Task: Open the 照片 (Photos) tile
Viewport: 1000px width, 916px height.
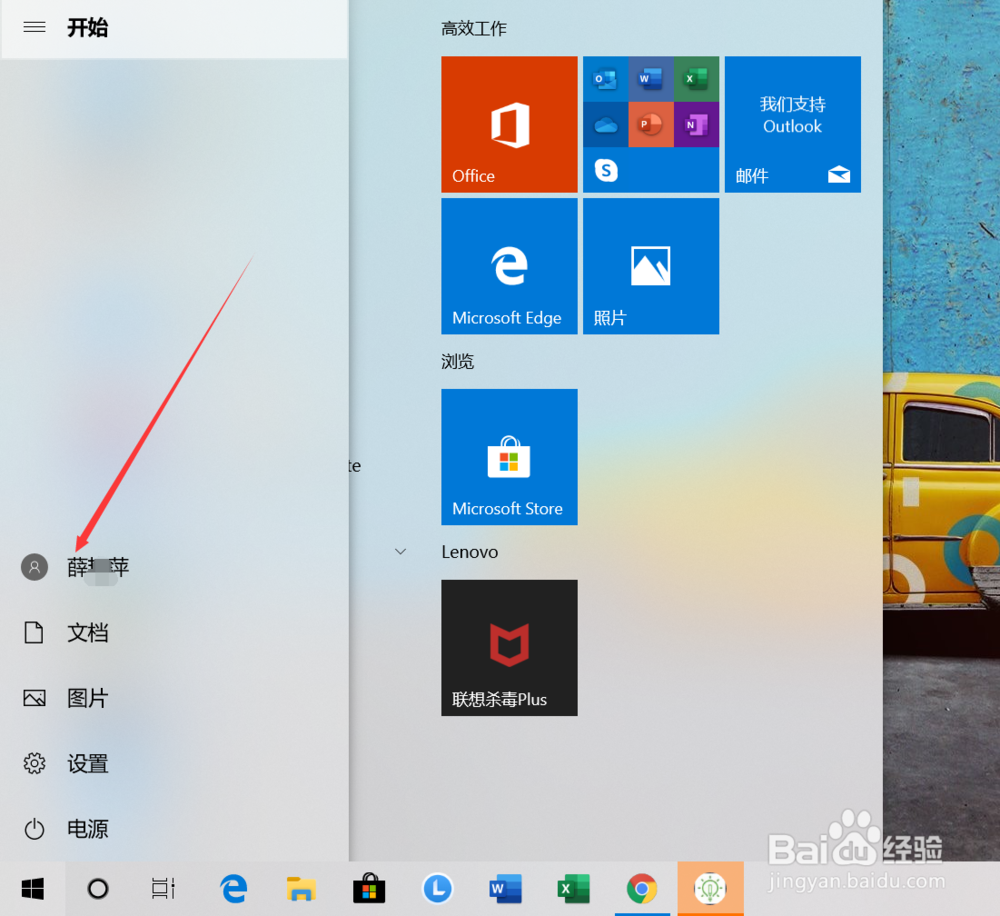Action: (651, 266)
